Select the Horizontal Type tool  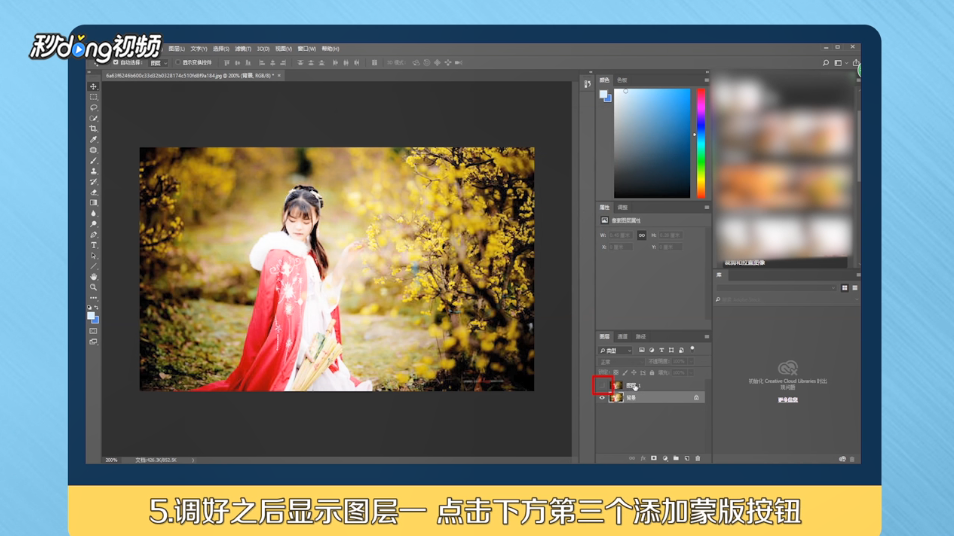click(x=94, y=245)
